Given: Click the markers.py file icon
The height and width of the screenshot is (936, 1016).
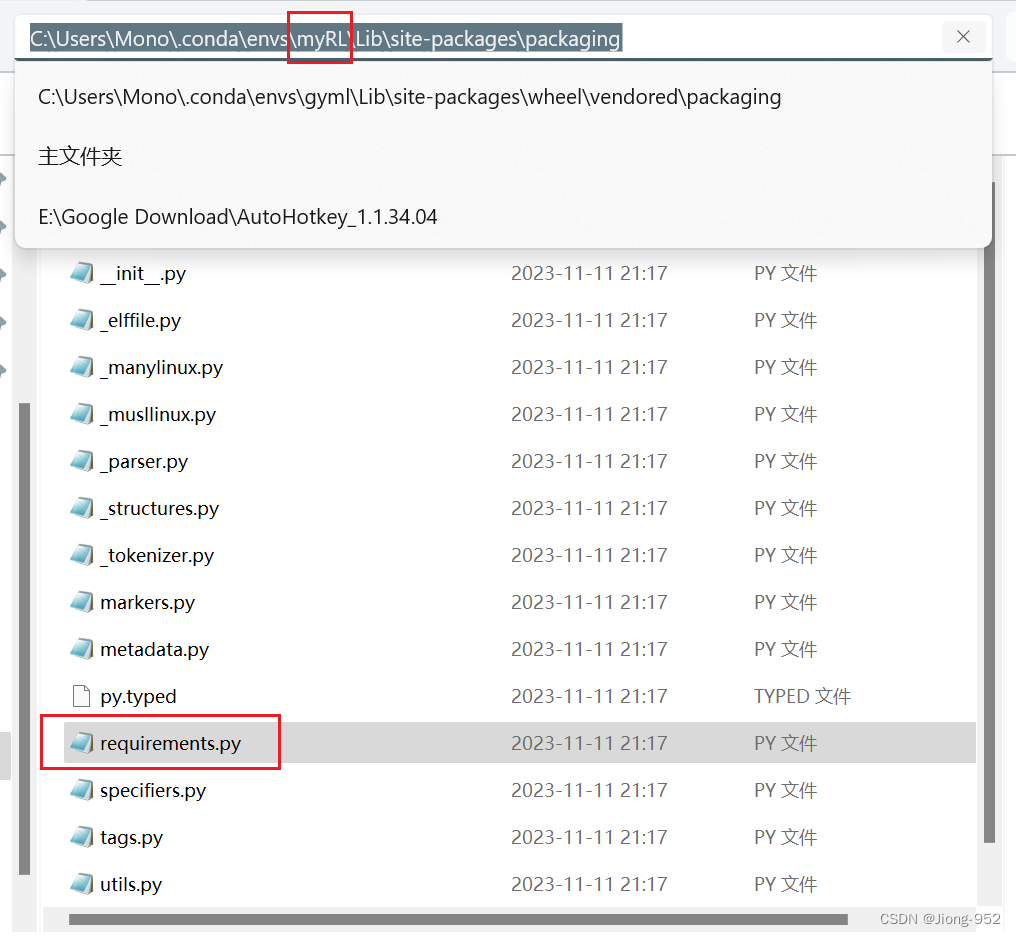Looking at the screenshot, I should pyautogui.click(x=81, y=602).
